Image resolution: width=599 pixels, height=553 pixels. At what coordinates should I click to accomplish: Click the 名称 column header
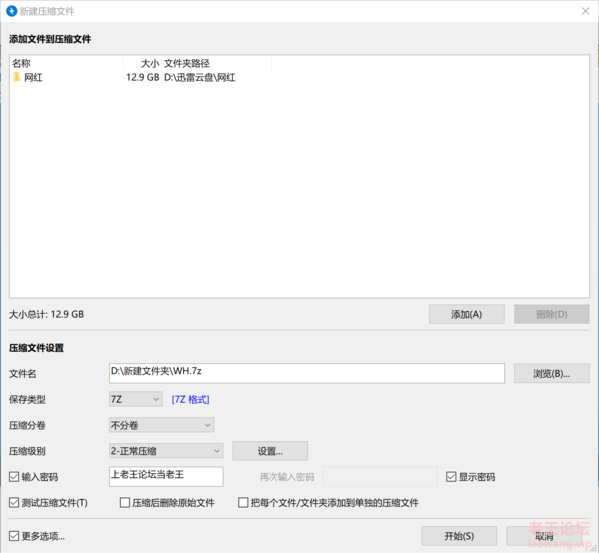66,63
